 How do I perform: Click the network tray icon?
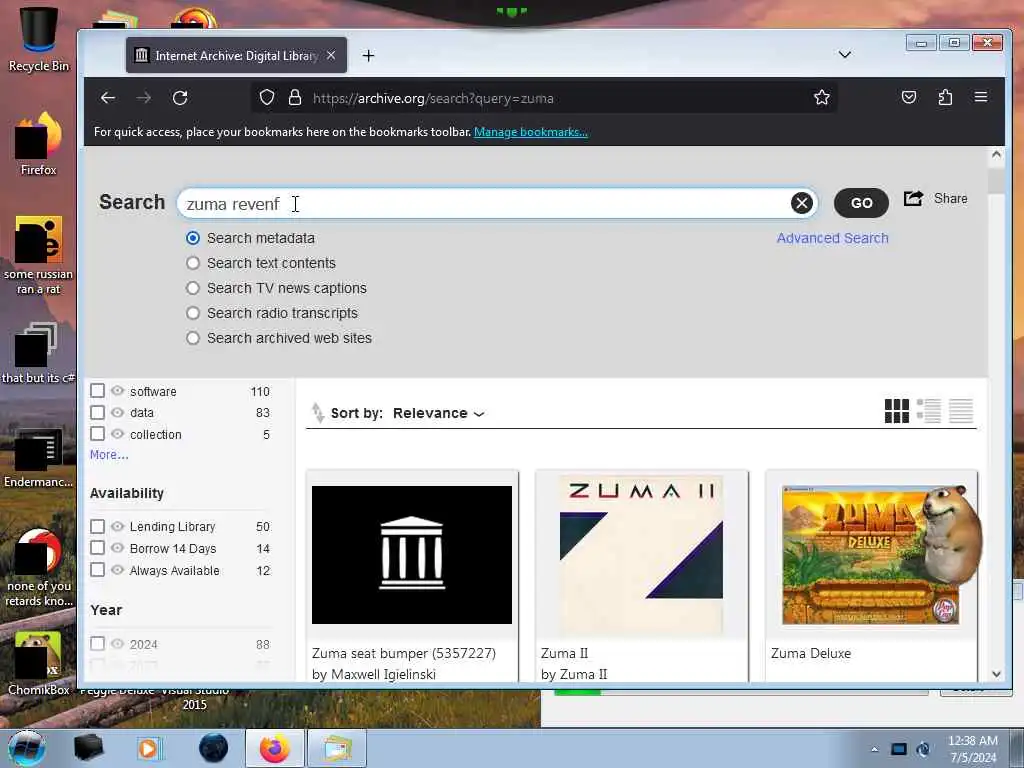[x=899, y=749]
